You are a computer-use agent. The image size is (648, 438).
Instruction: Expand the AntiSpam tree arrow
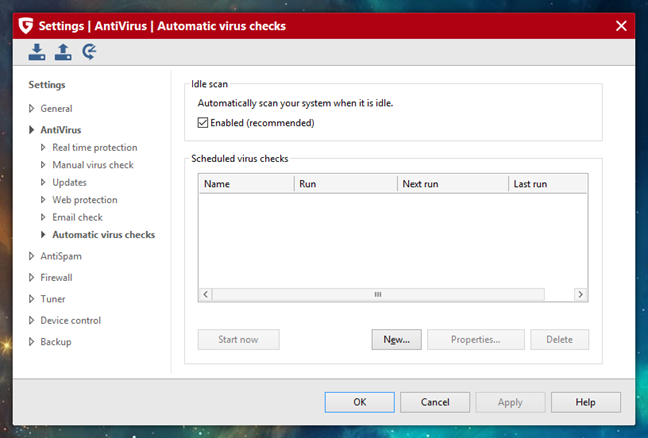pyautogui.click(x=31, y=256)
